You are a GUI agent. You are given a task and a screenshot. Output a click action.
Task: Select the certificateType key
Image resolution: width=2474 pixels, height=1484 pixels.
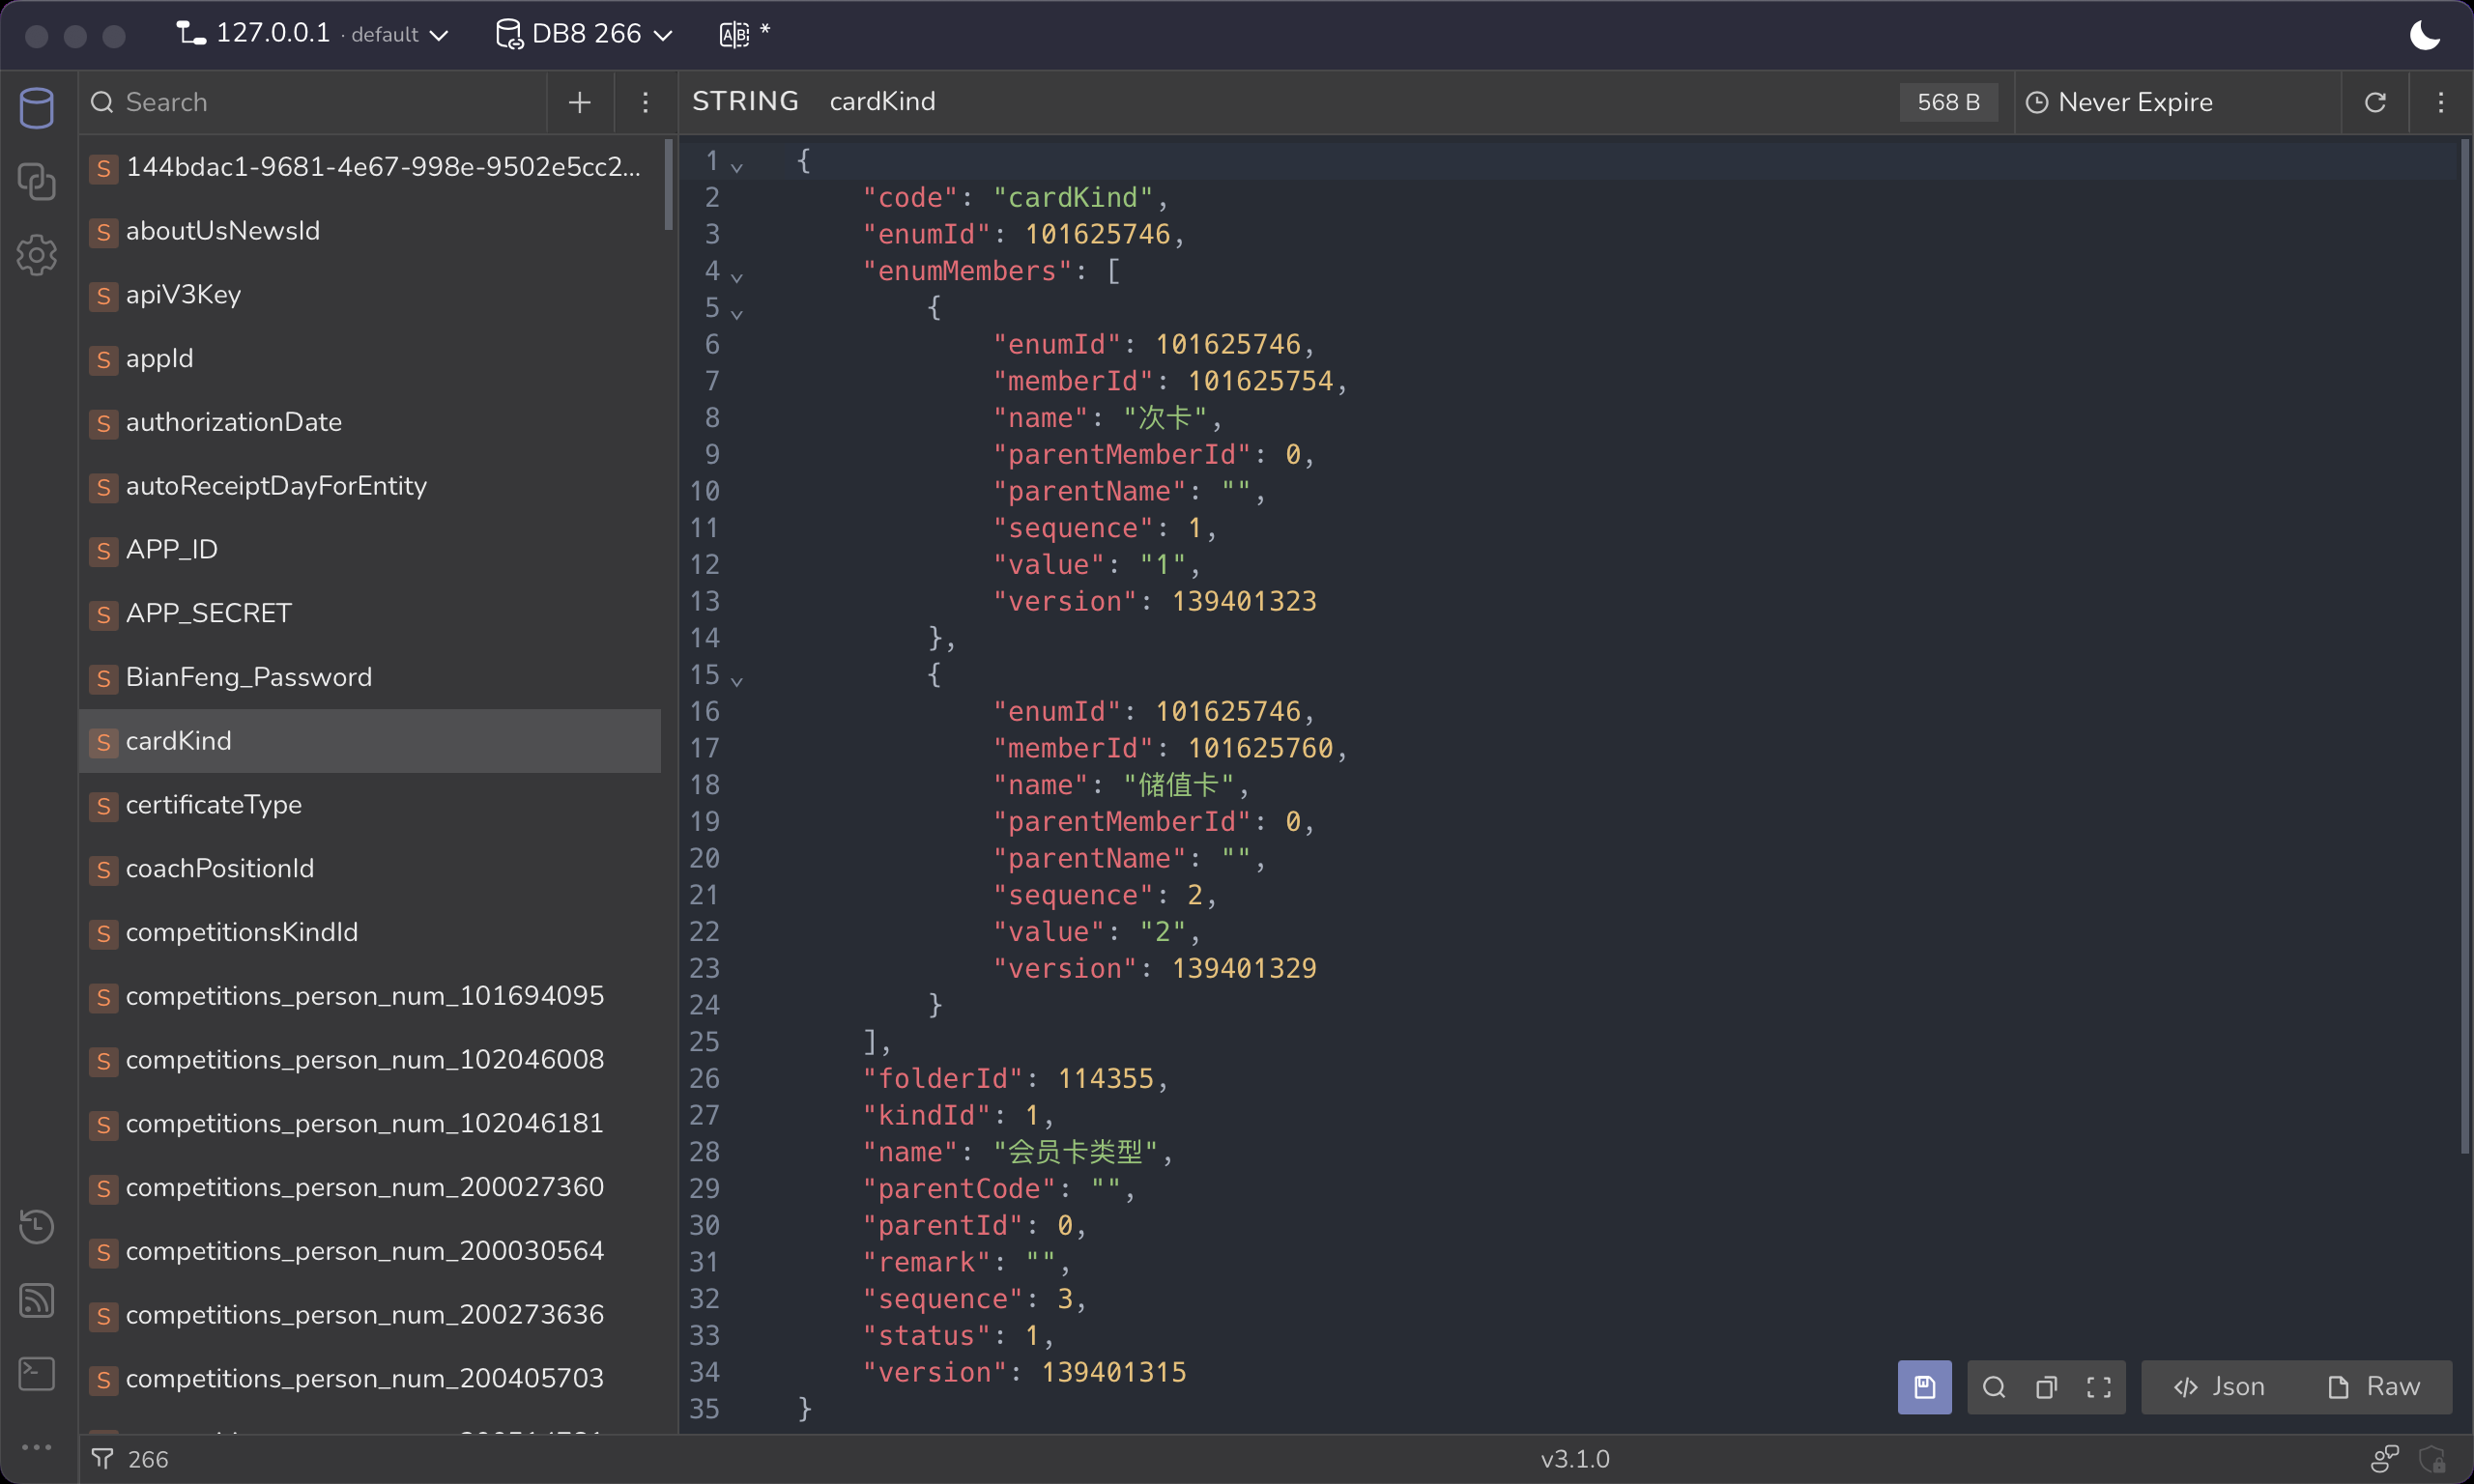[x=370, y=805]
